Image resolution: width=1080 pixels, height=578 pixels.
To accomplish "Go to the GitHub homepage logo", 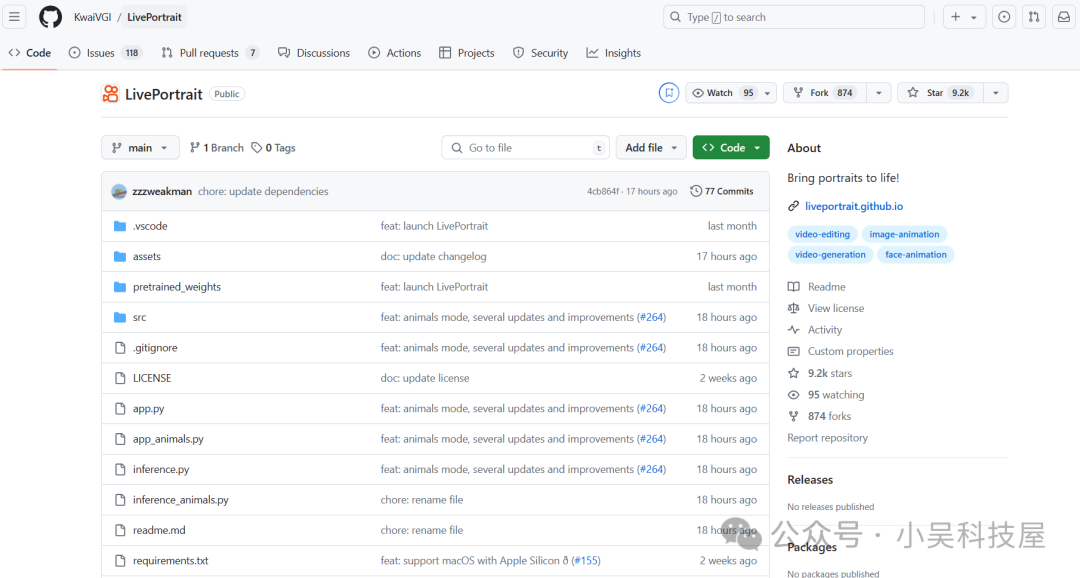I will point(50,17).
